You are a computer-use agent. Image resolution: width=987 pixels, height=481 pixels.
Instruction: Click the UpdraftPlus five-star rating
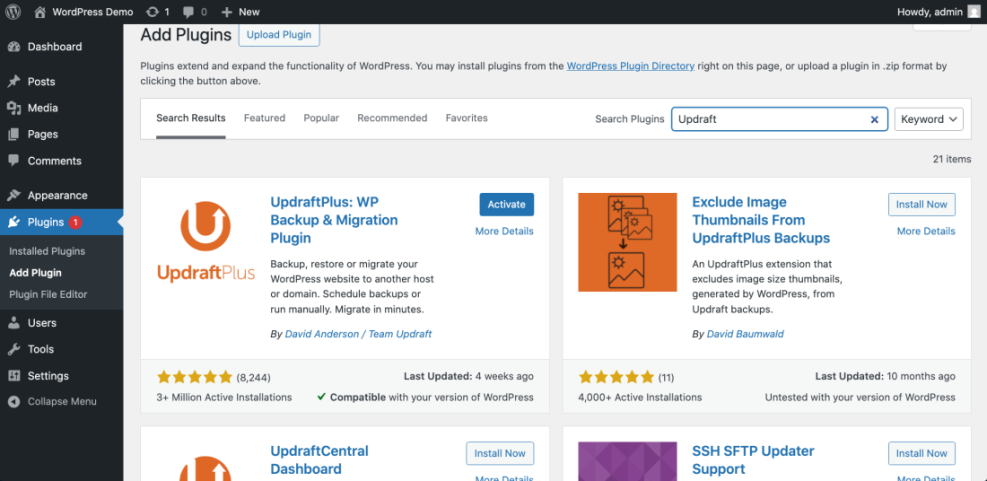pos(195,377)
